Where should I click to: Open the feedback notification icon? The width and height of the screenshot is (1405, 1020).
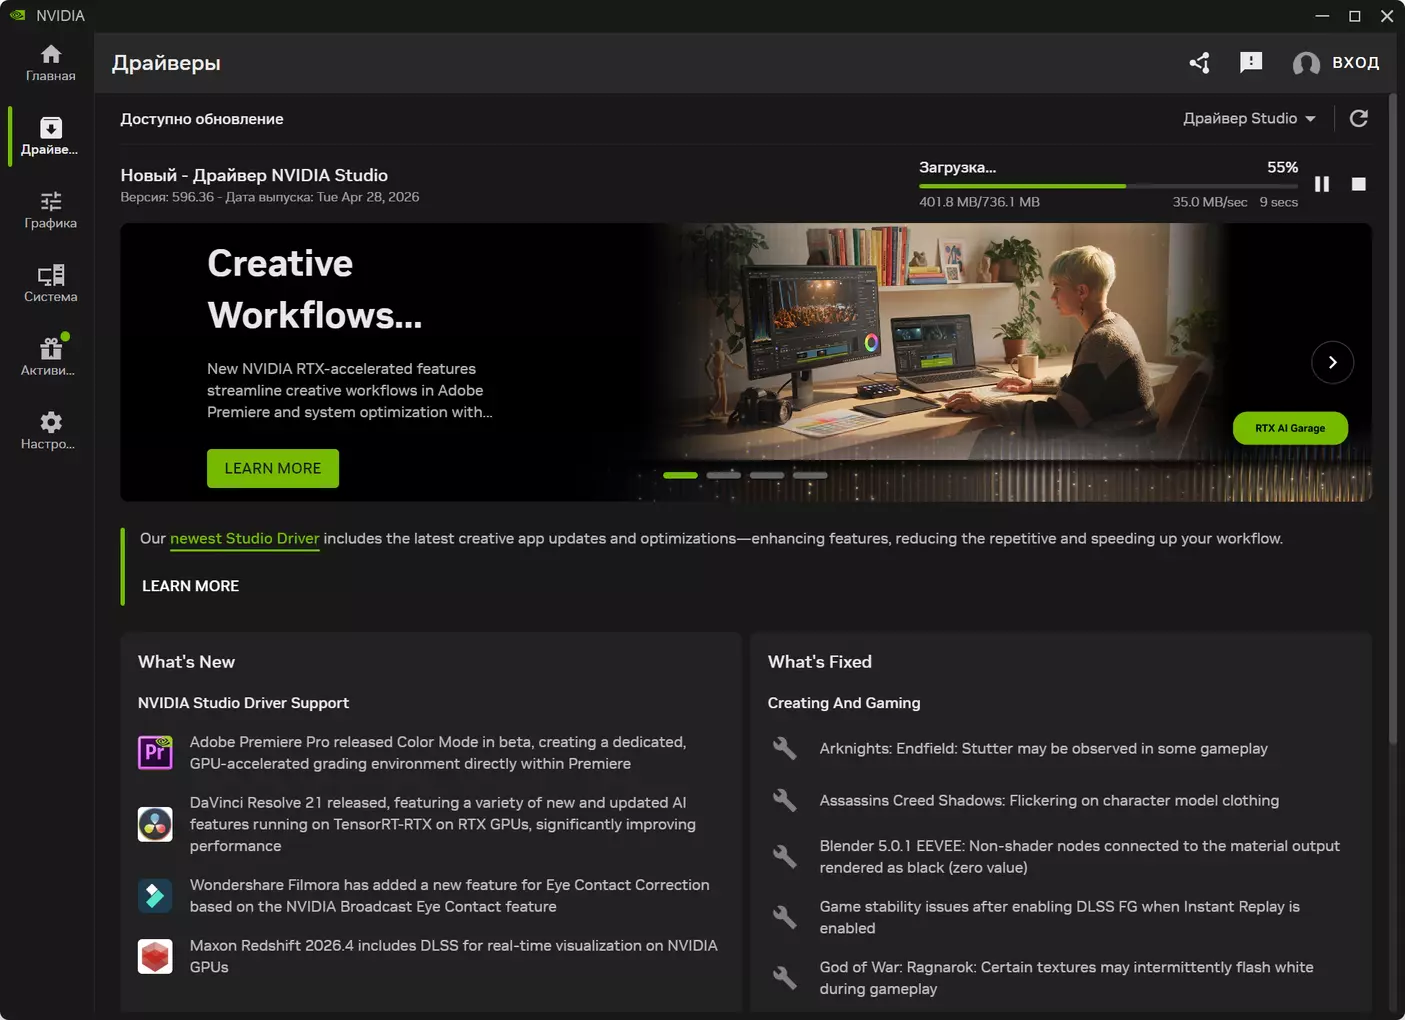point(1250,63)
